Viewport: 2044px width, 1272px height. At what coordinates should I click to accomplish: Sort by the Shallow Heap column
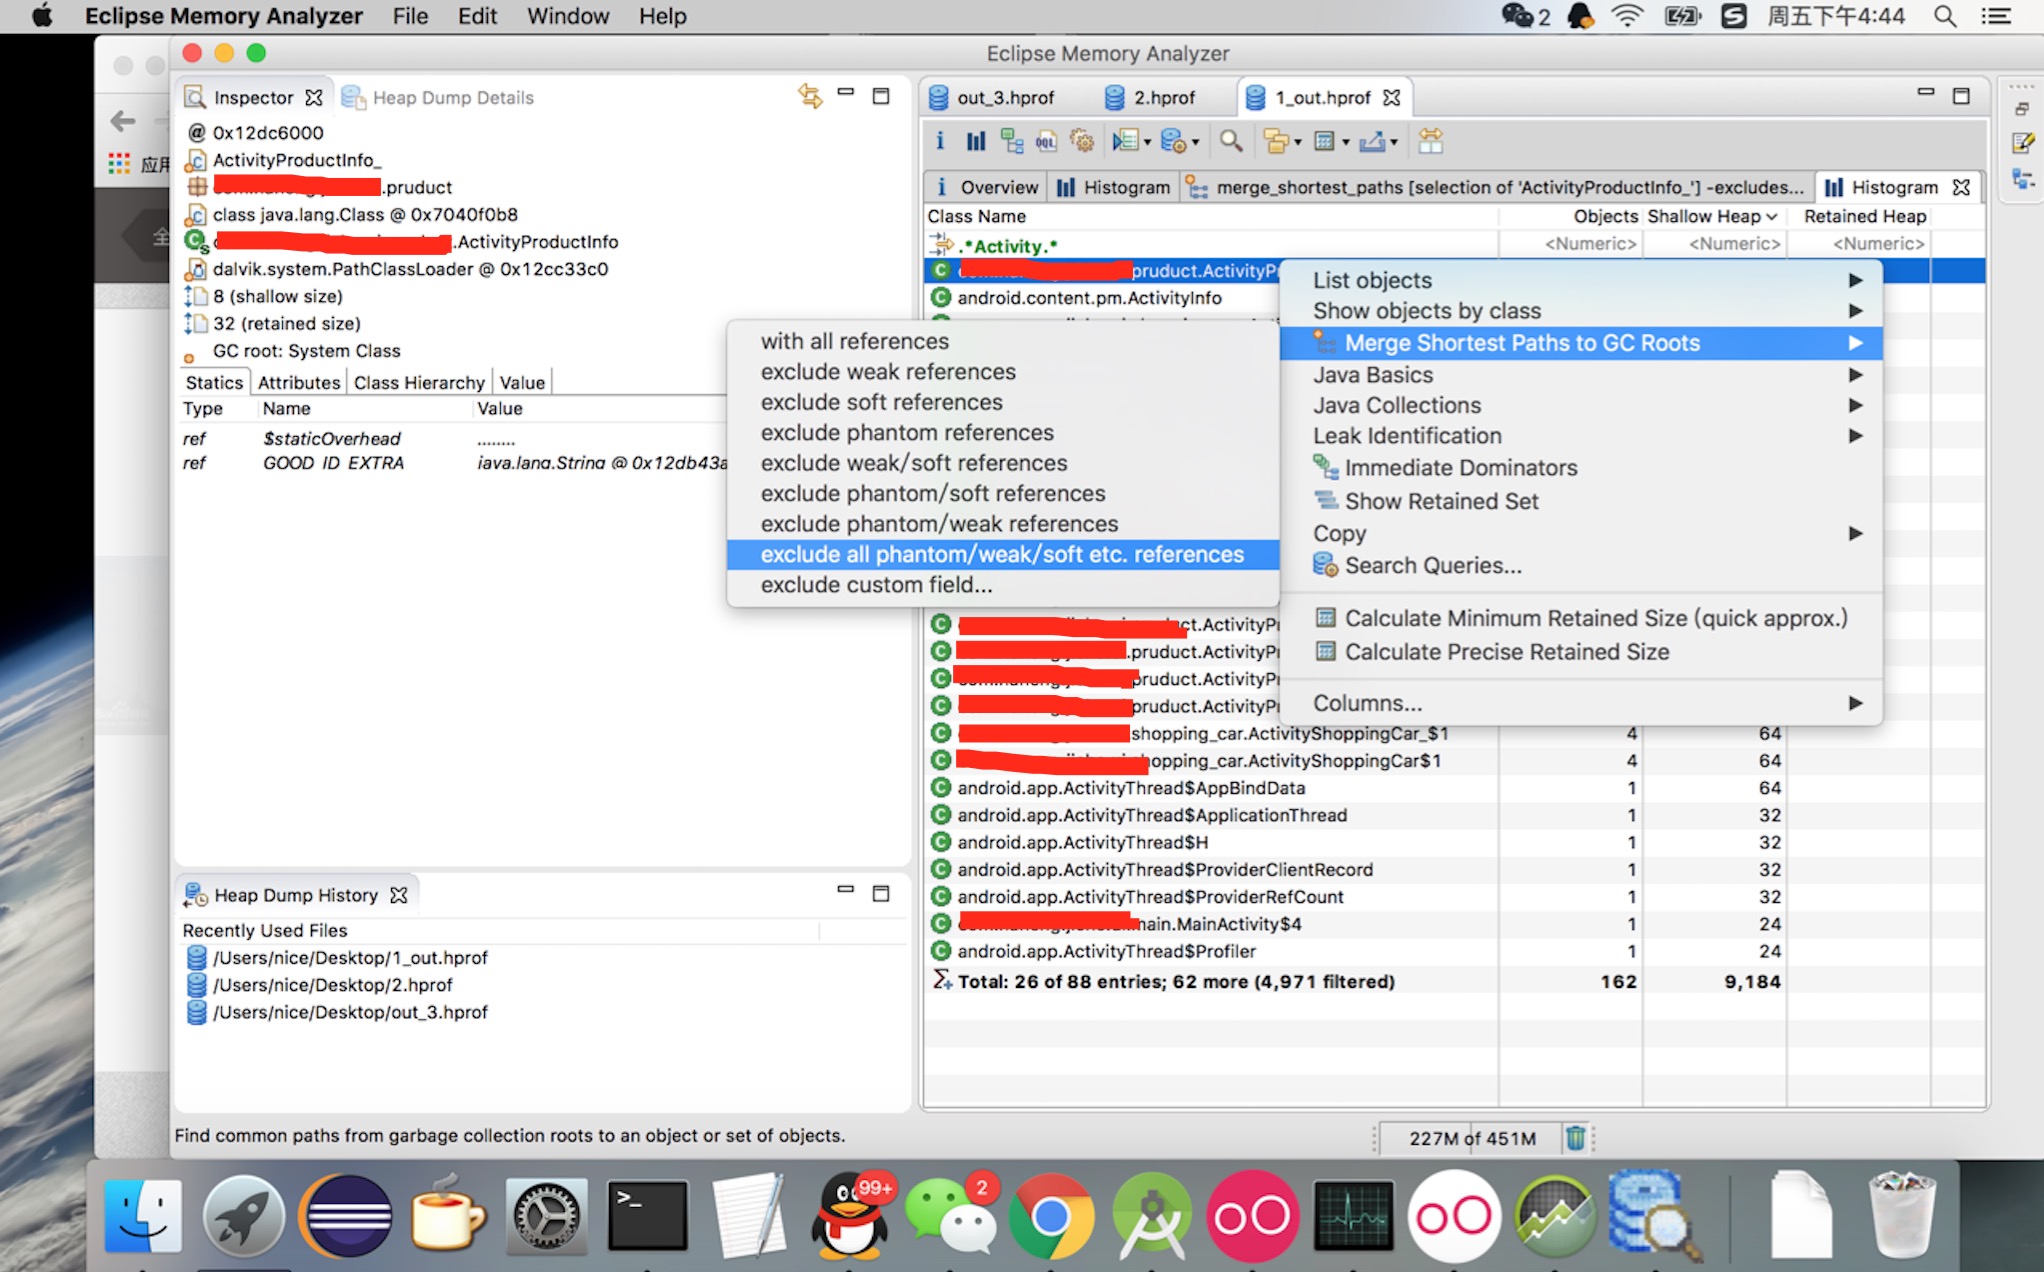point(1713,216)
